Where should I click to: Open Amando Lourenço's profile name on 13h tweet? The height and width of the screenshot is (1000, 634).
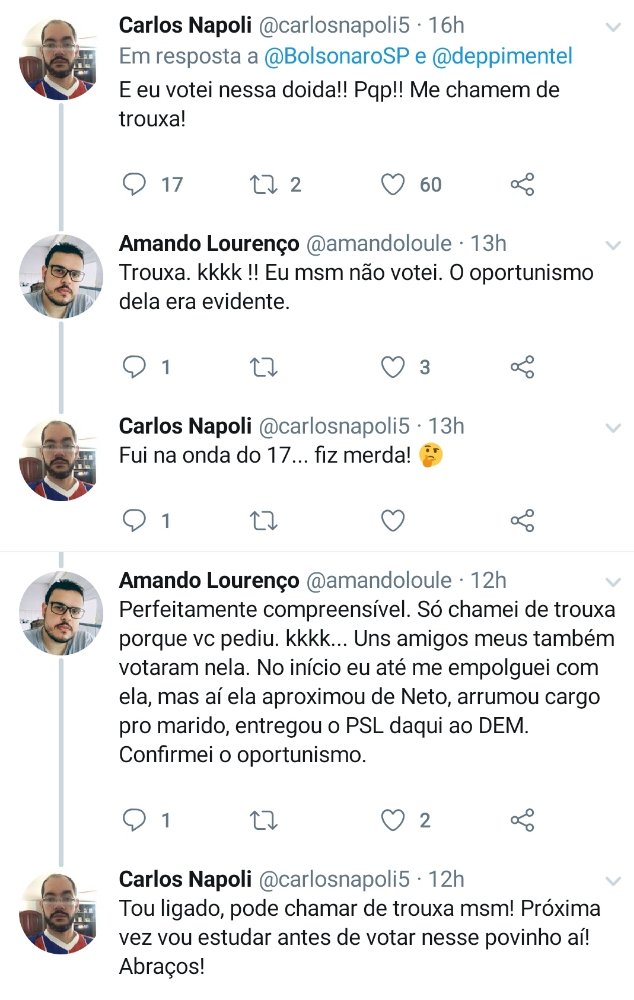point(208,244)
